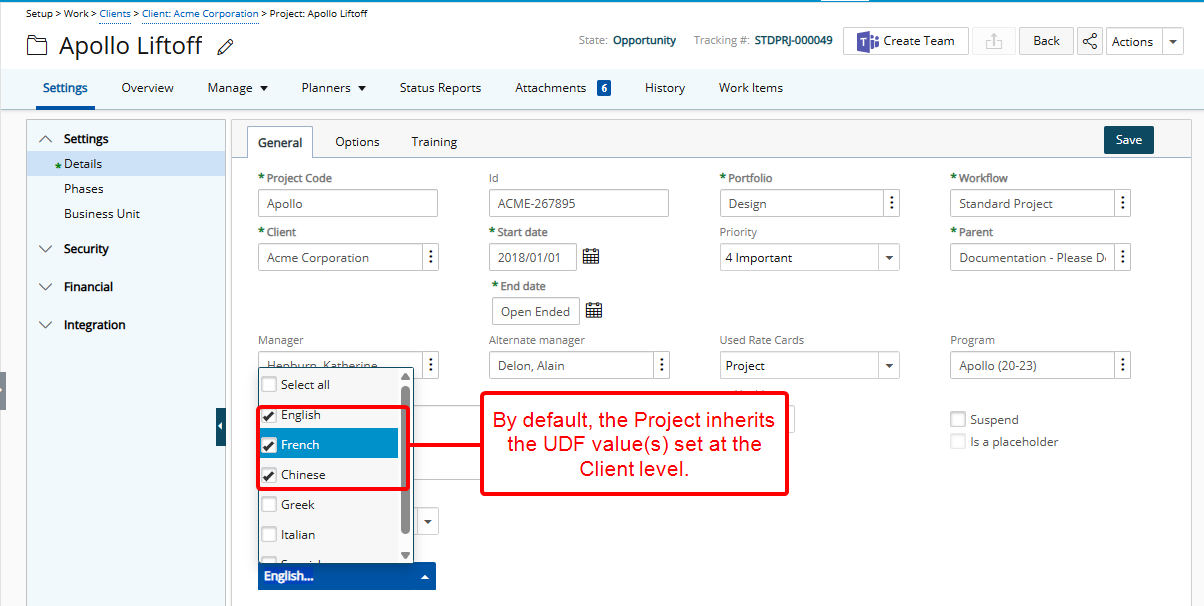
Task: Follow the Client: Acme Corporation breadcrumb link
Action: pos(201,14)
